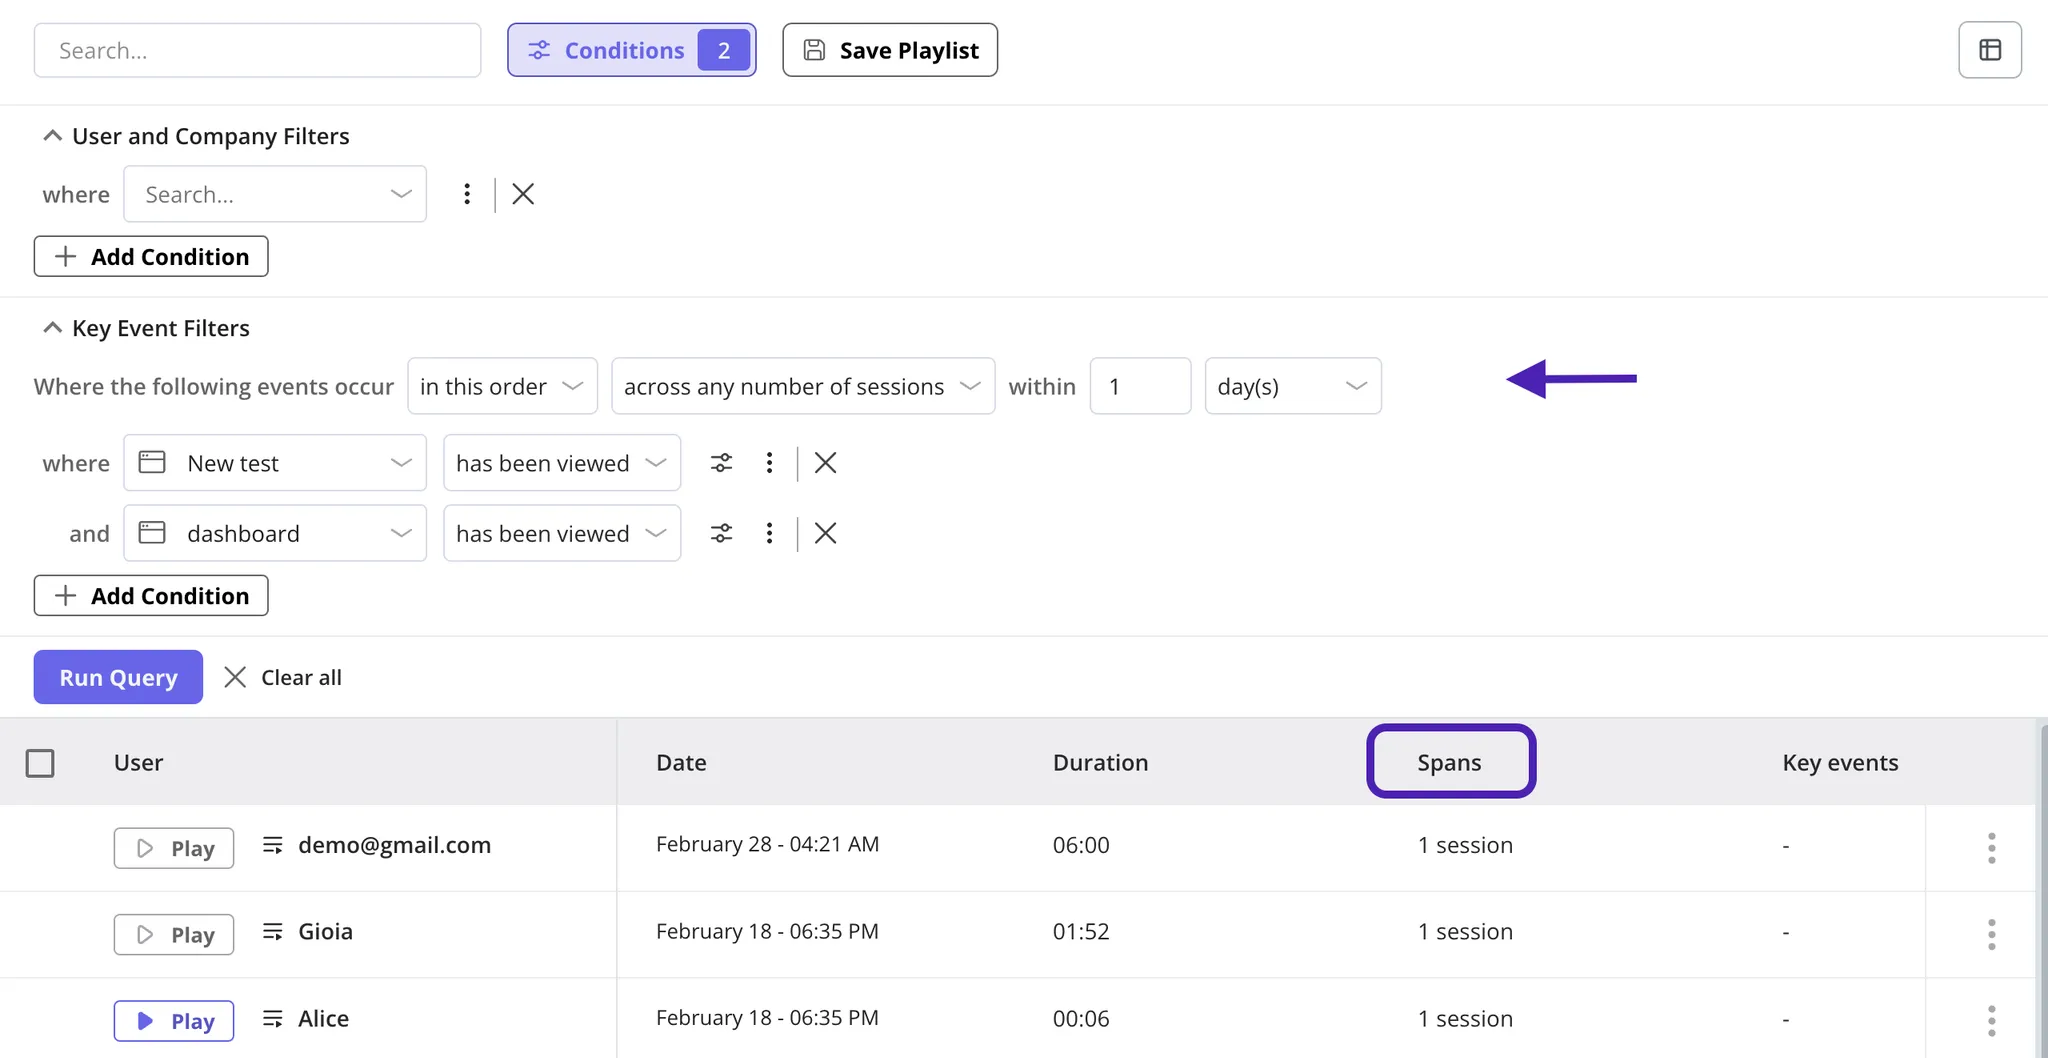The height and width of the screenshot is (1058, 2048).
Task: Click the 00:06 duration cell
Action: [1081, 1018]
